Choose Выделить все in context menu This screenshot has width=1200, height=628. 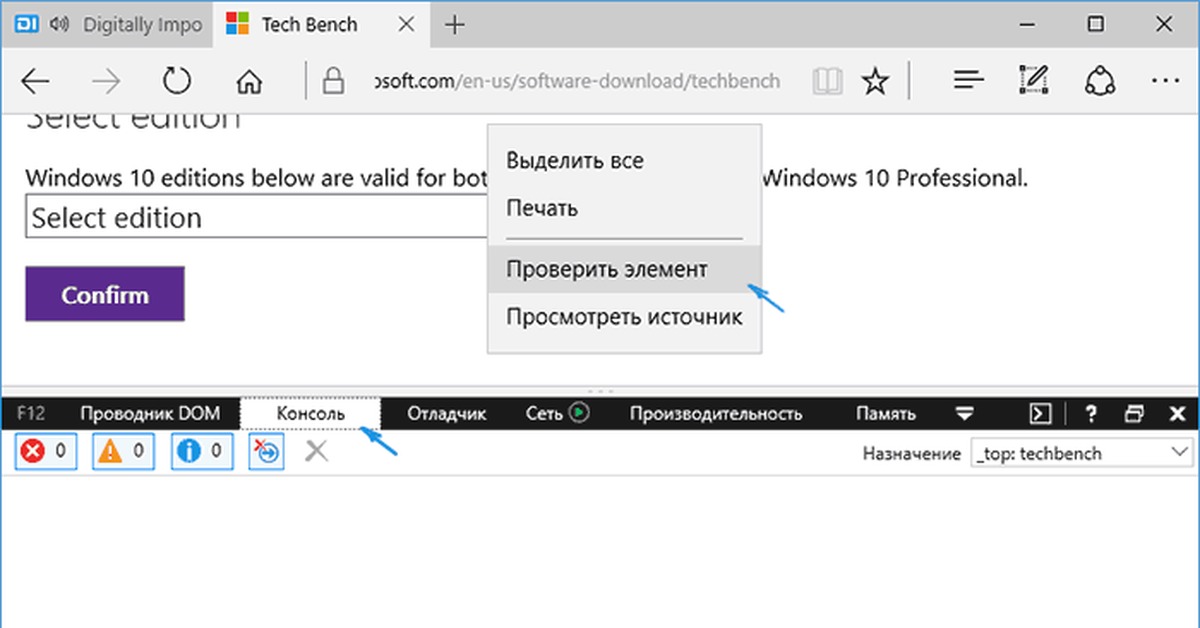click(x=625, y=160)
